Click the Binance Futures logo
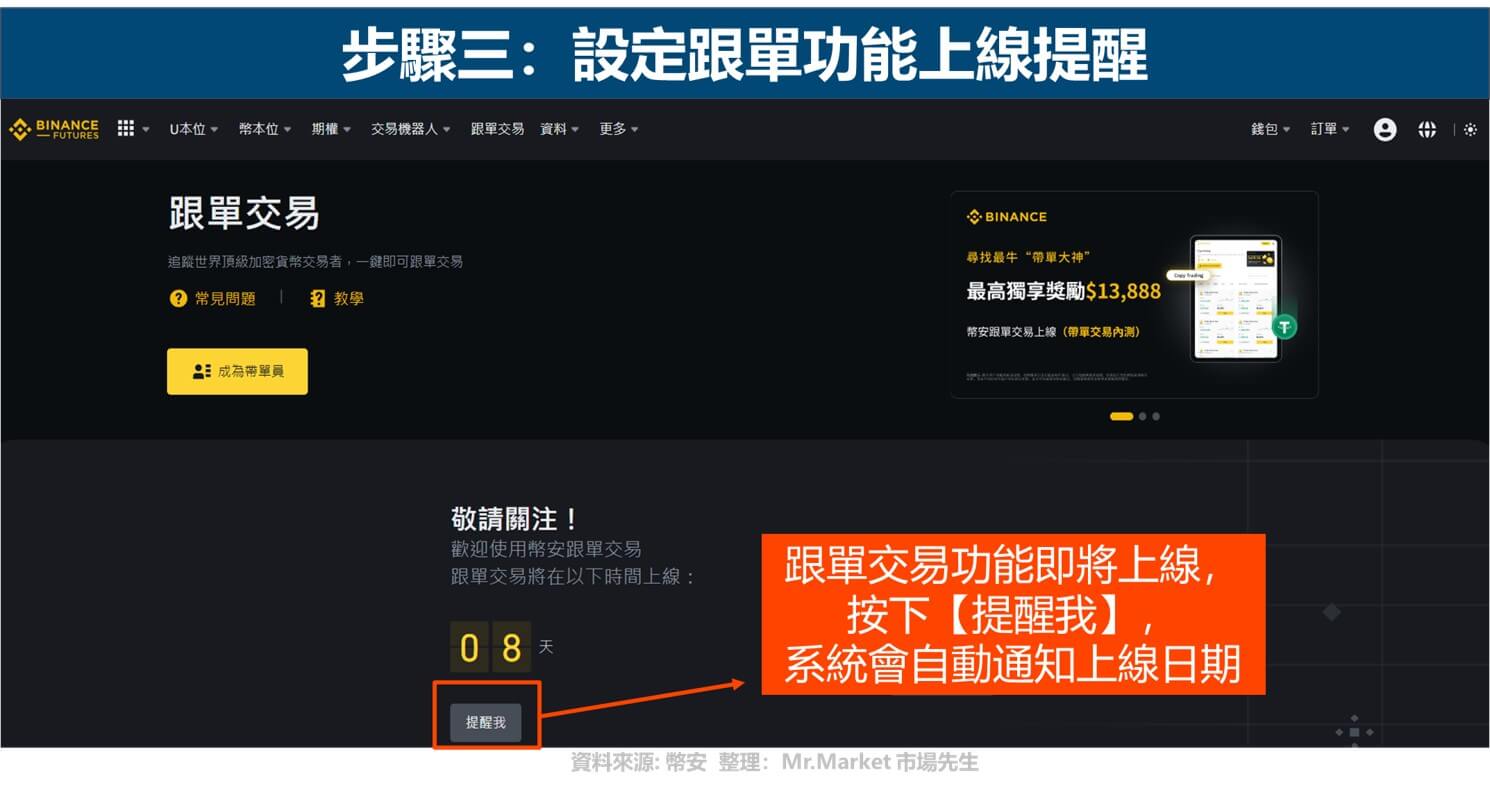This screenshot has height=787, width=1490. tap(54, 129)
